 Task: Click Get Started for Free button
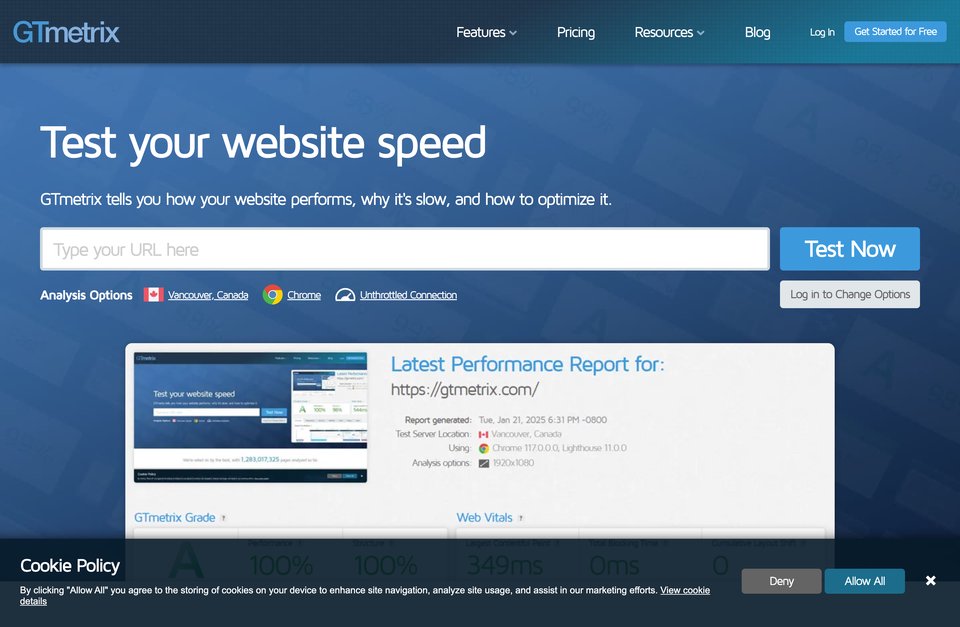tap(895, 32)
